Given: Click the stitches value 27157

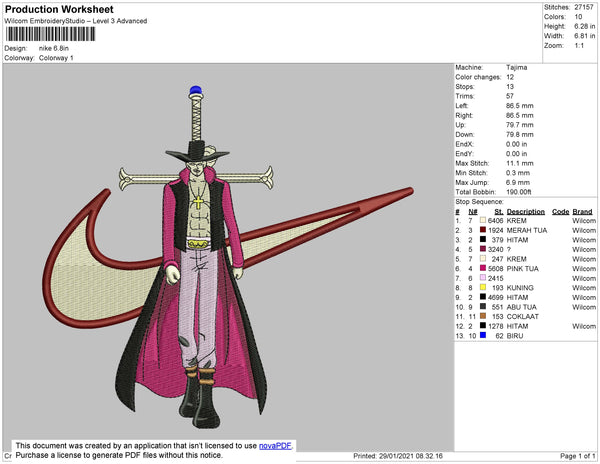Looking at the screenshot, I should (584, 7).
